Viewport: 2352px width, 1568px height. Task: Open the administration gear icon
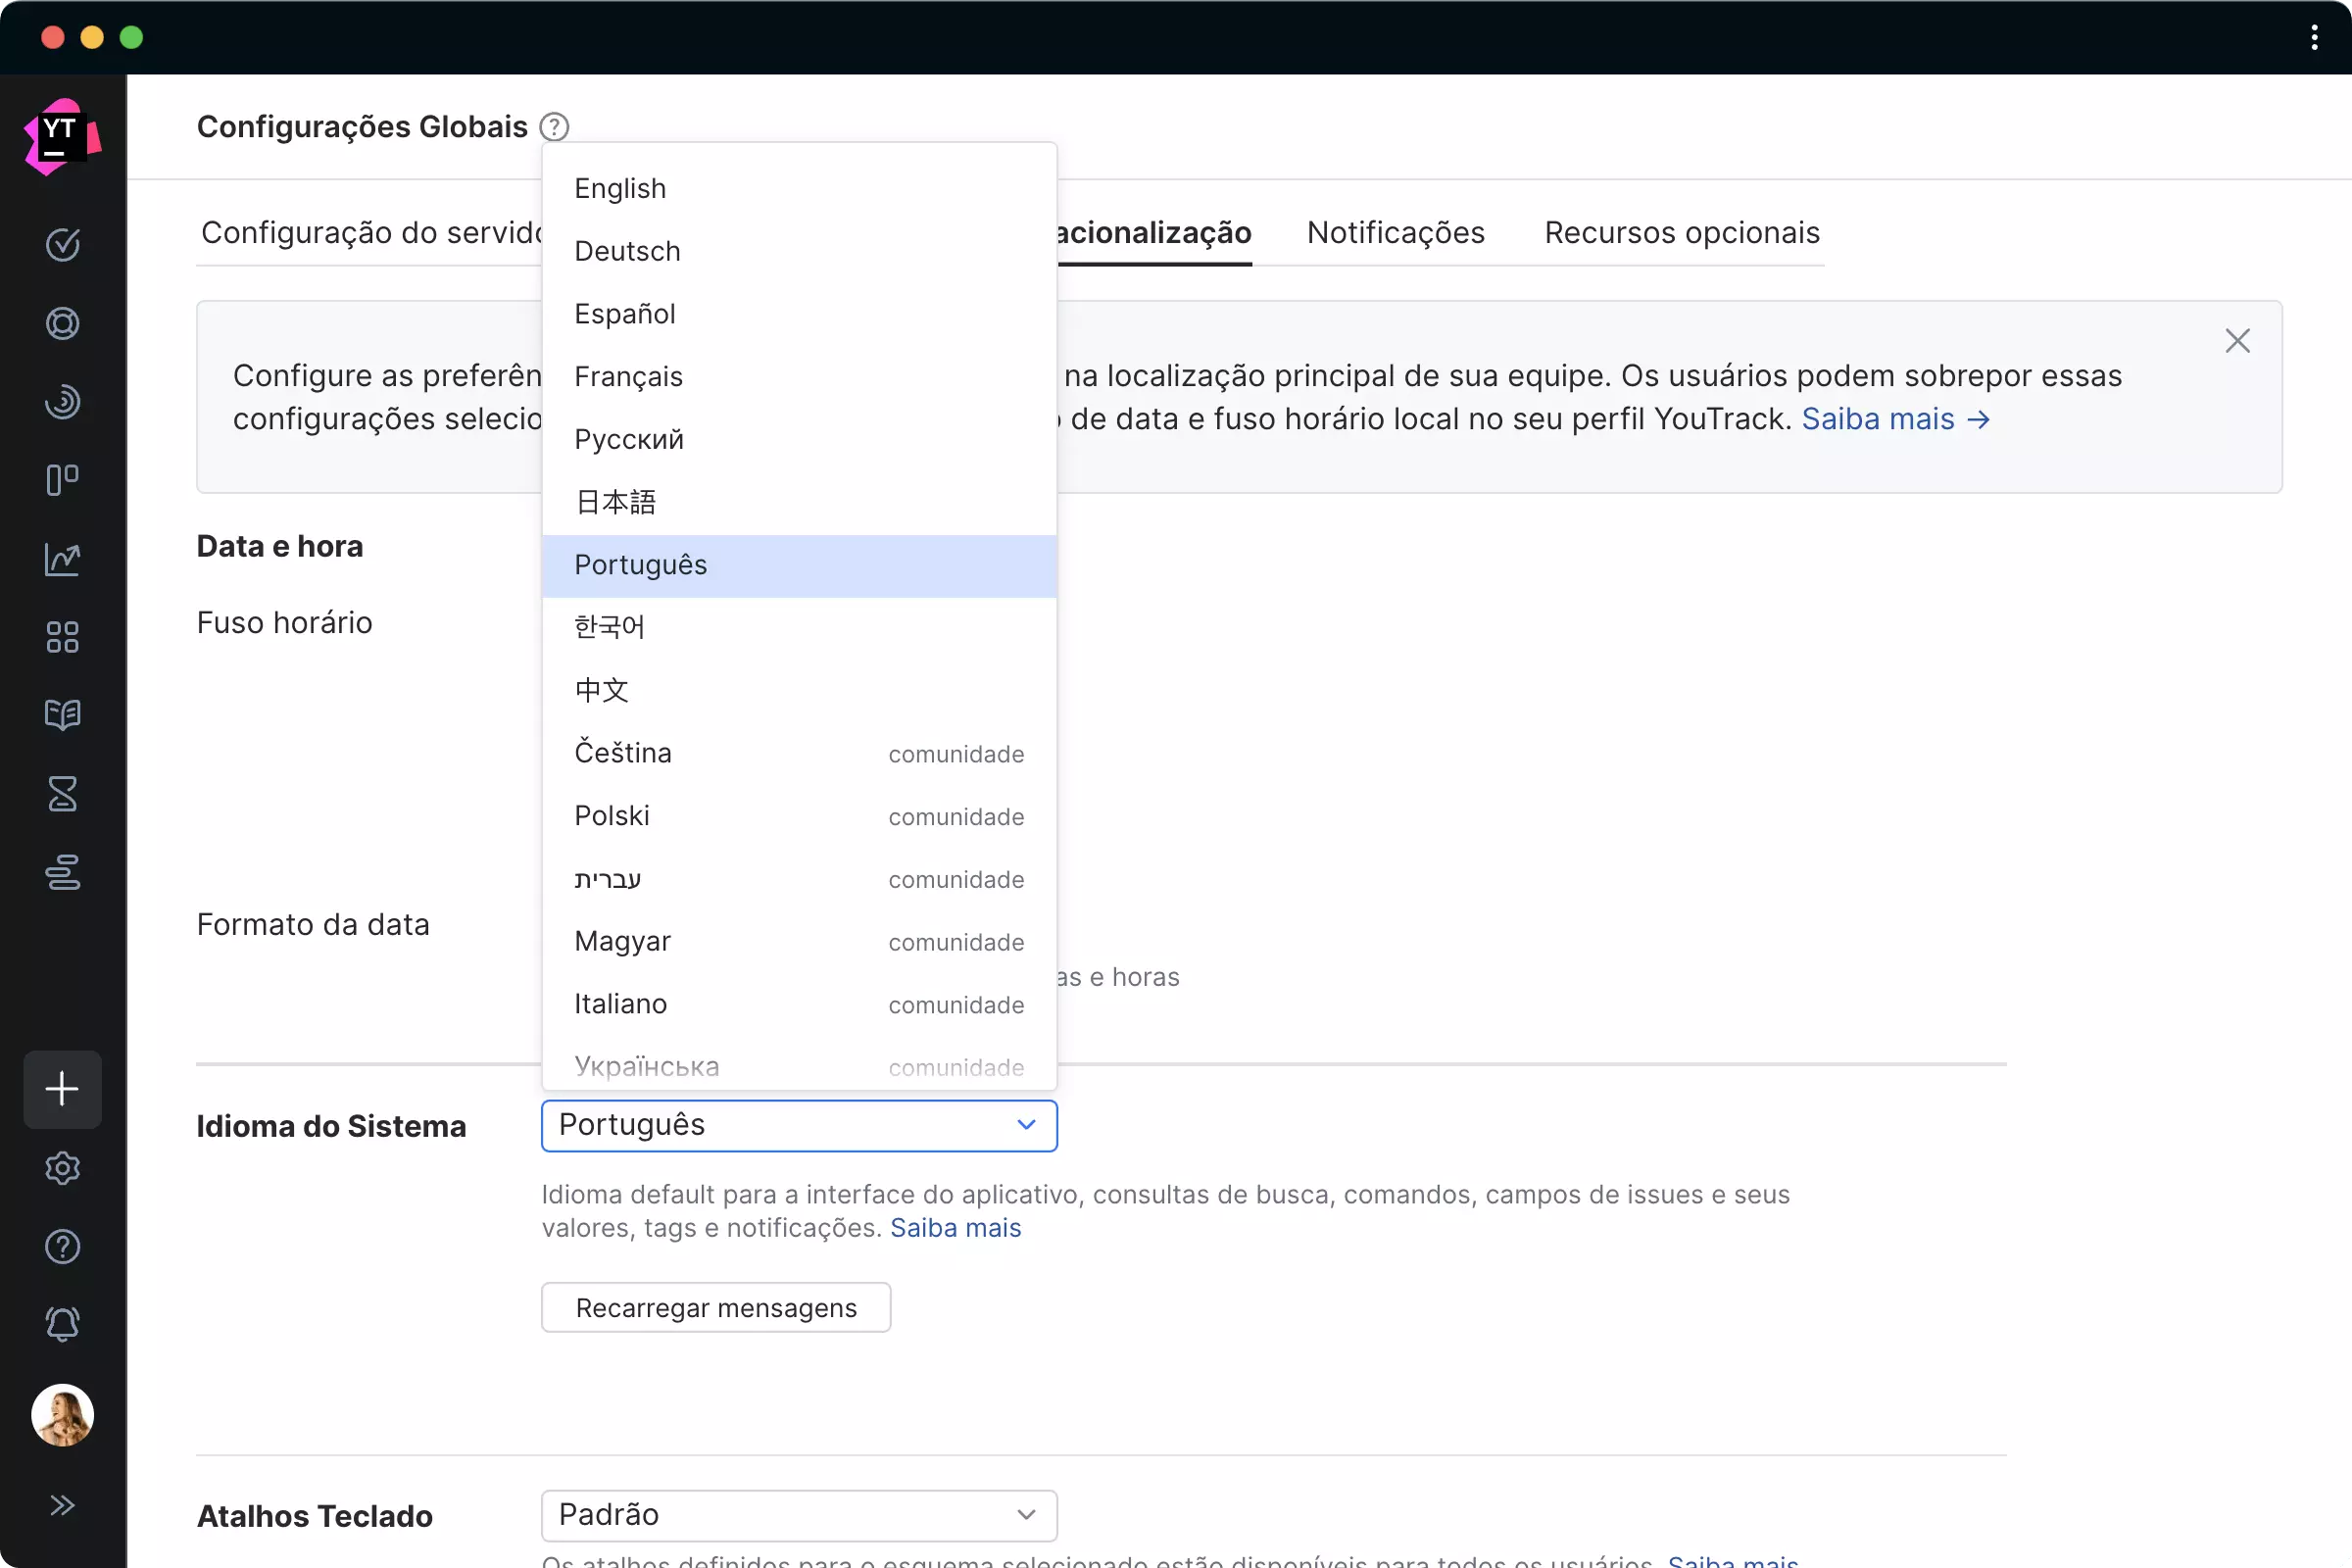pos(62,1168)
